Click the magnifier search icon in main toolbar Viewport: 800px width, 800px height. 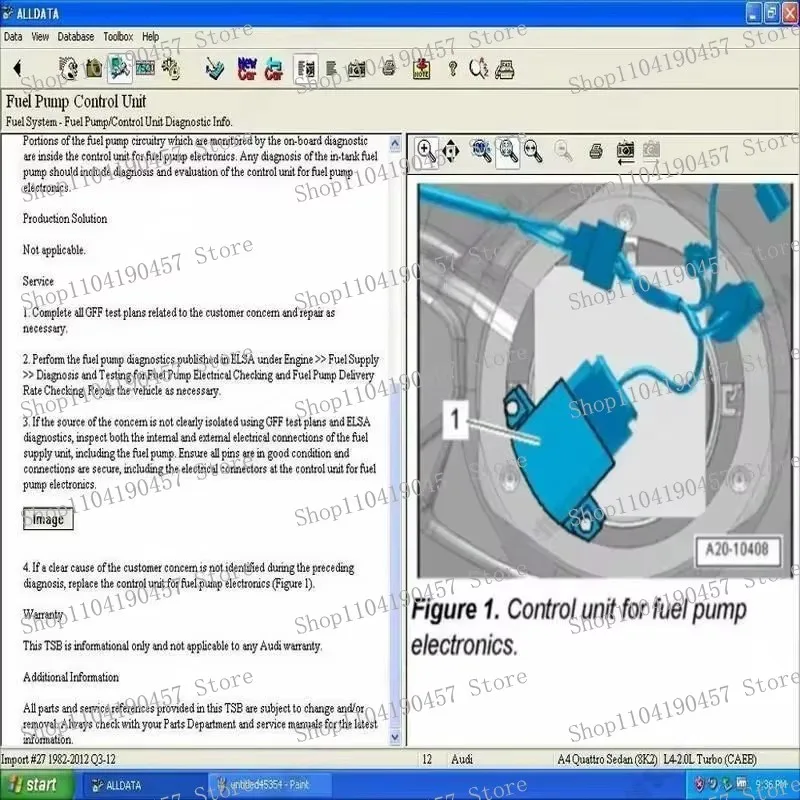click(x=479, y=69)
